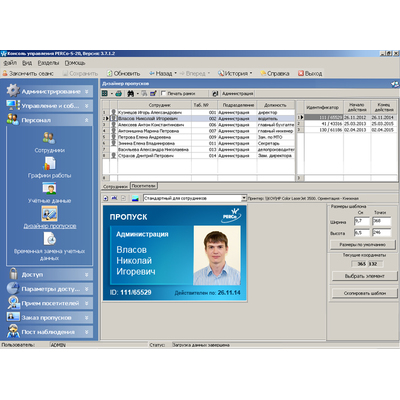Click the Выбрать элемент button
The width and height of the screenshot is (400, 400).
pyautogui.click(x=365, y=276)
